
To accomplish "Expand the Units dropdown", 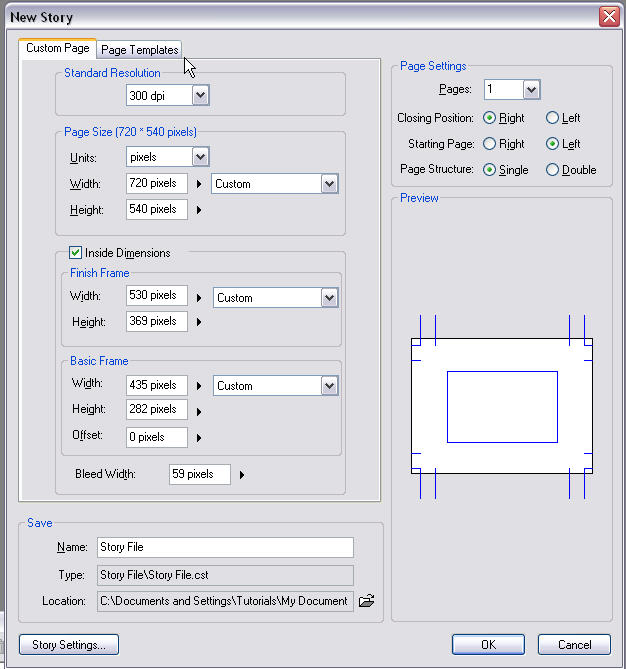I will click(200, 157).
